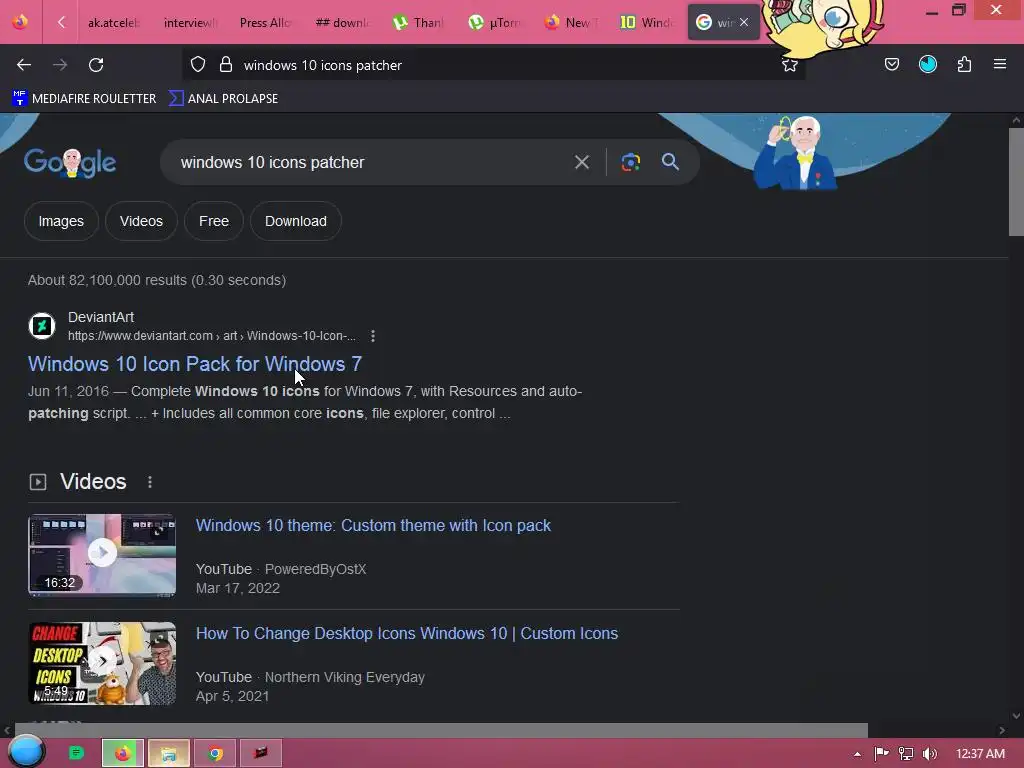Open the dark red app in the taskbar

[261, 753]
